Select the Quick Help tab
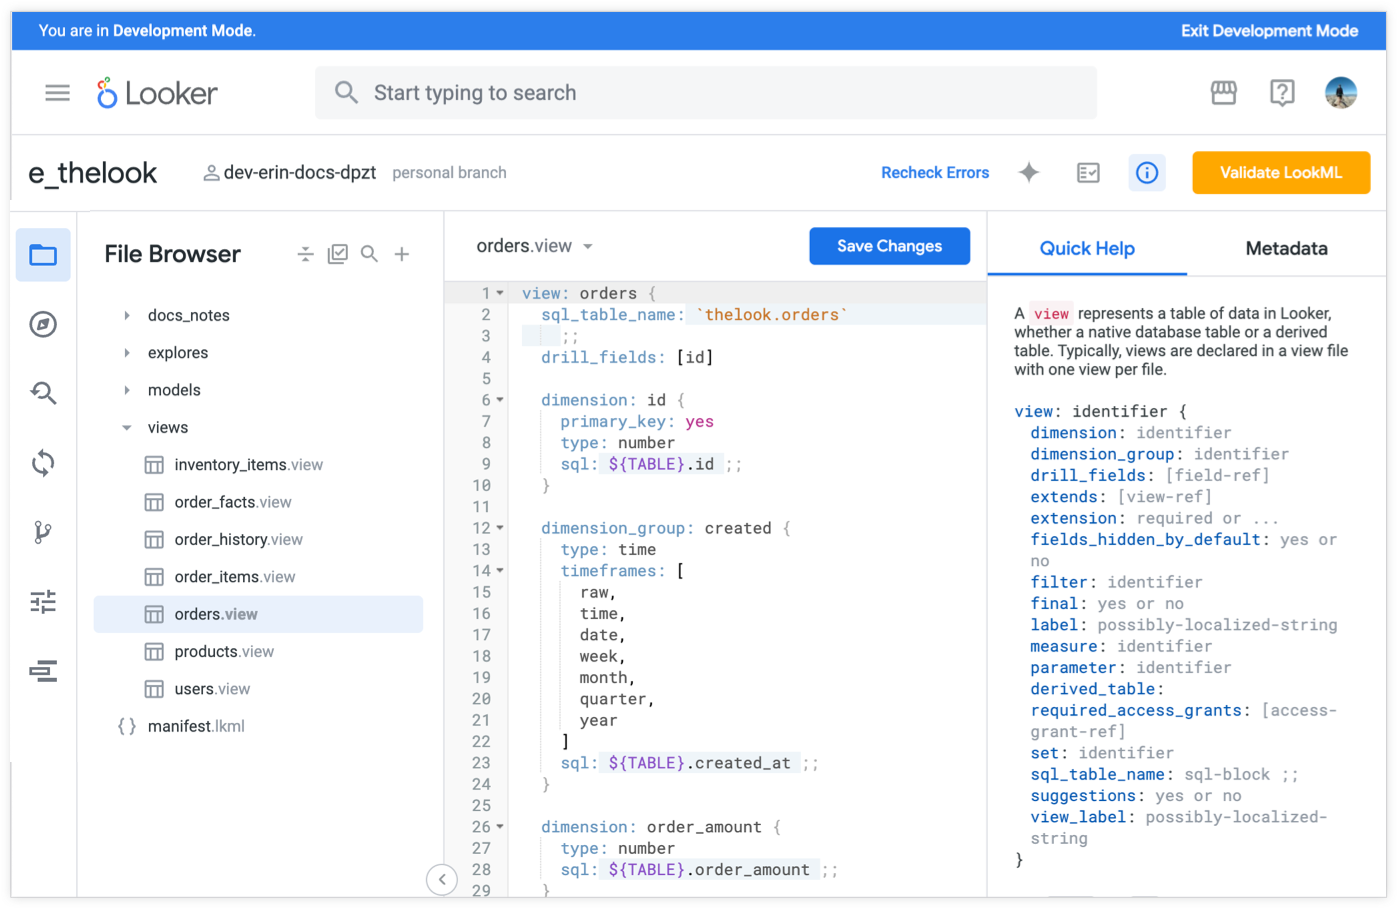 (x=1087, y=248)
